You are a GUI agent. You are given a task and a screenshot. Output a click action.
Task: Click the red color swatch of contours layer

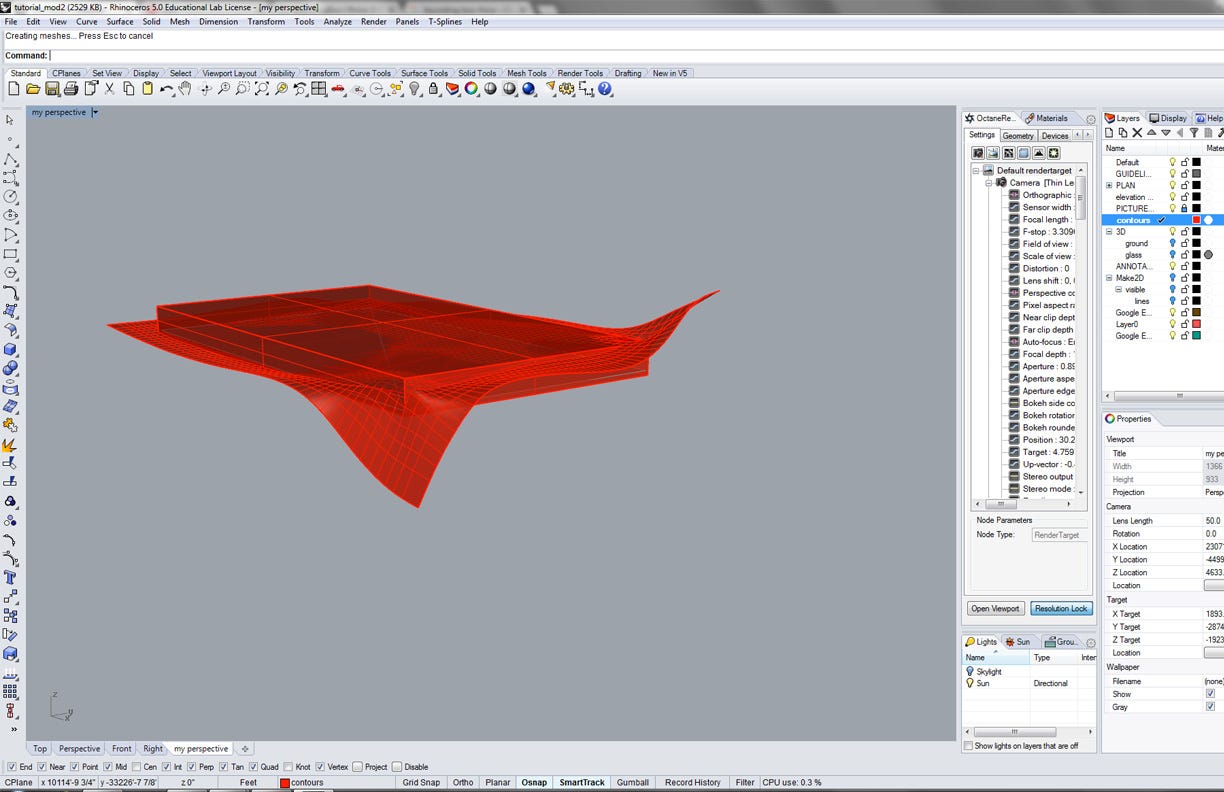click(1196, 220)
